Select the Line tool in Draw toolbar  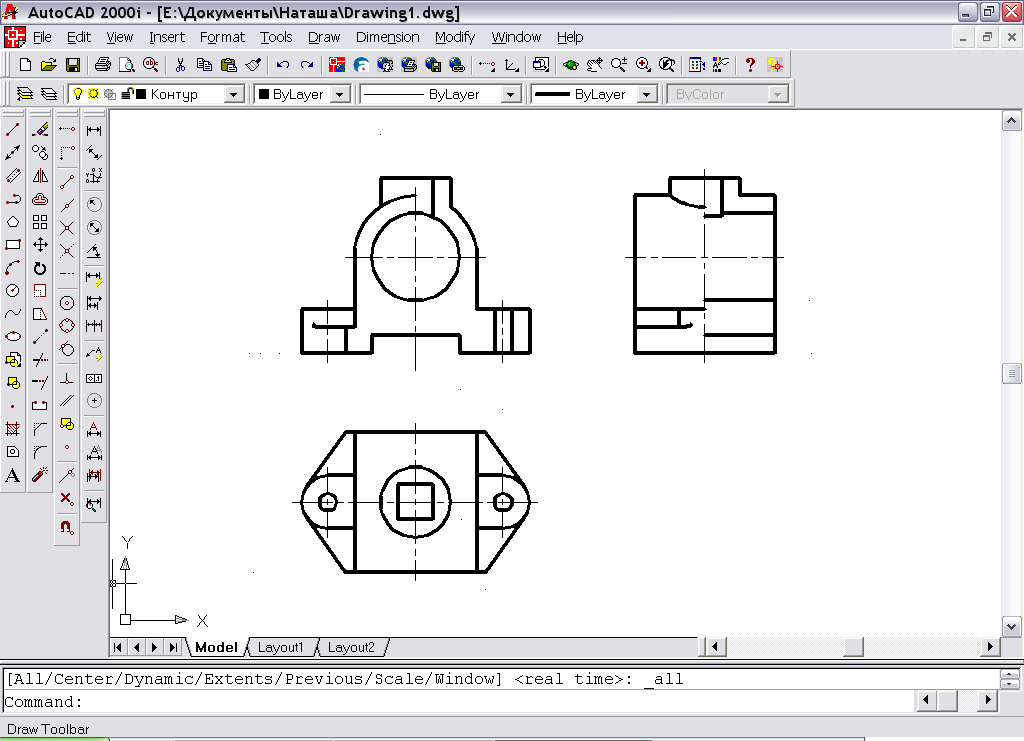12,129
